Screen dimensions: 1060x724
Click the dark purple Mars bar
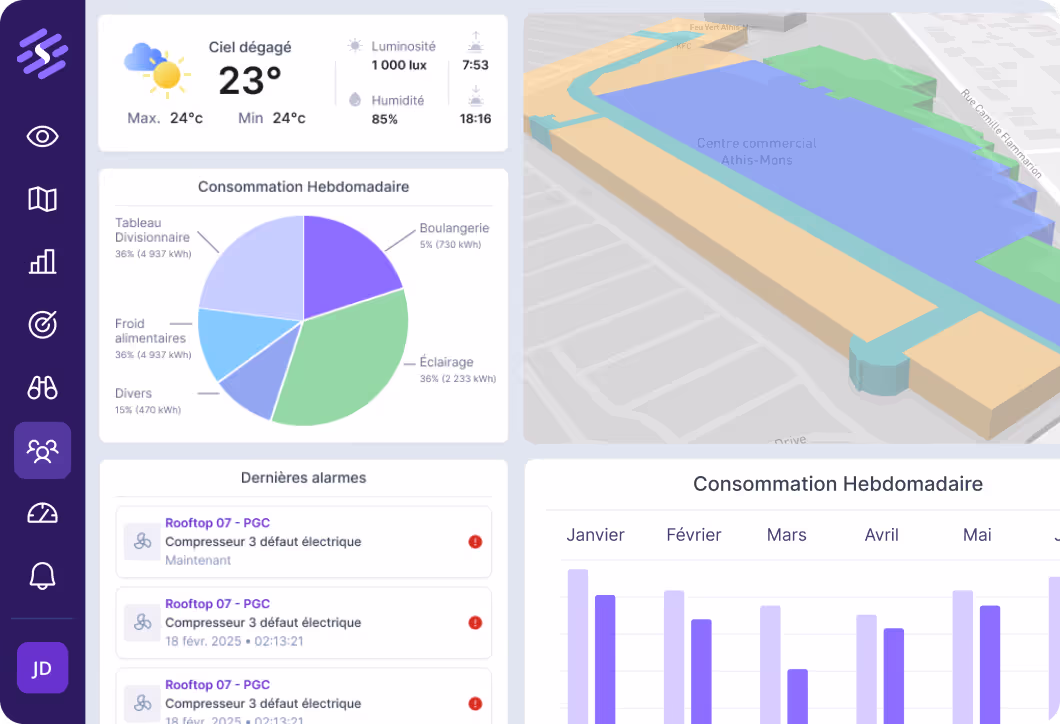point(797,696)
